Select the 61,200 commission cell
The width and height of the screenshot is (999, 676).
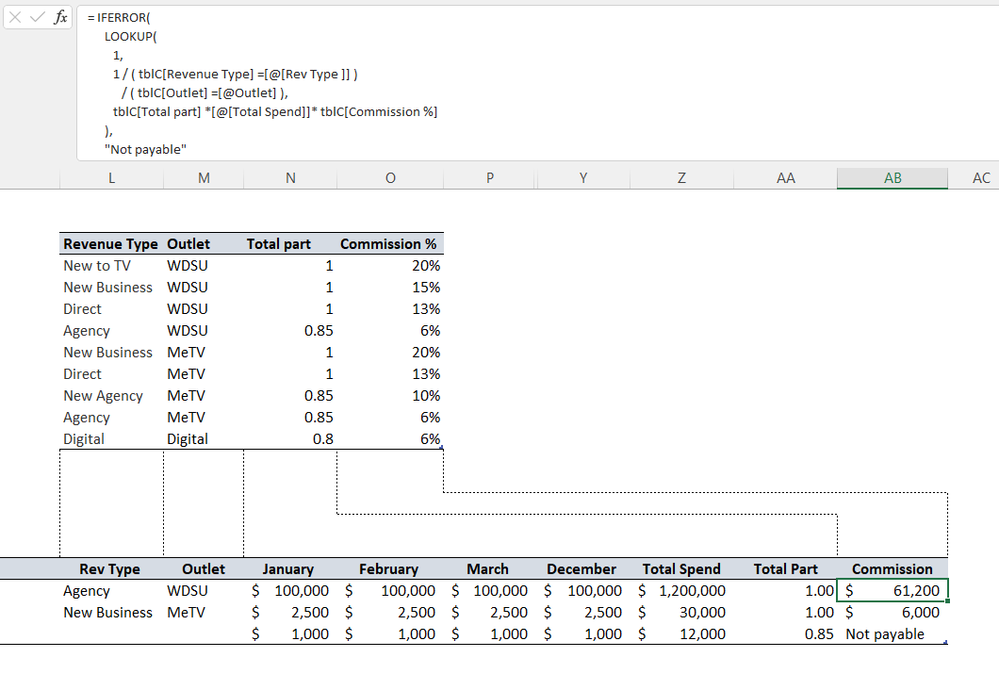click(x=893, y=591)
